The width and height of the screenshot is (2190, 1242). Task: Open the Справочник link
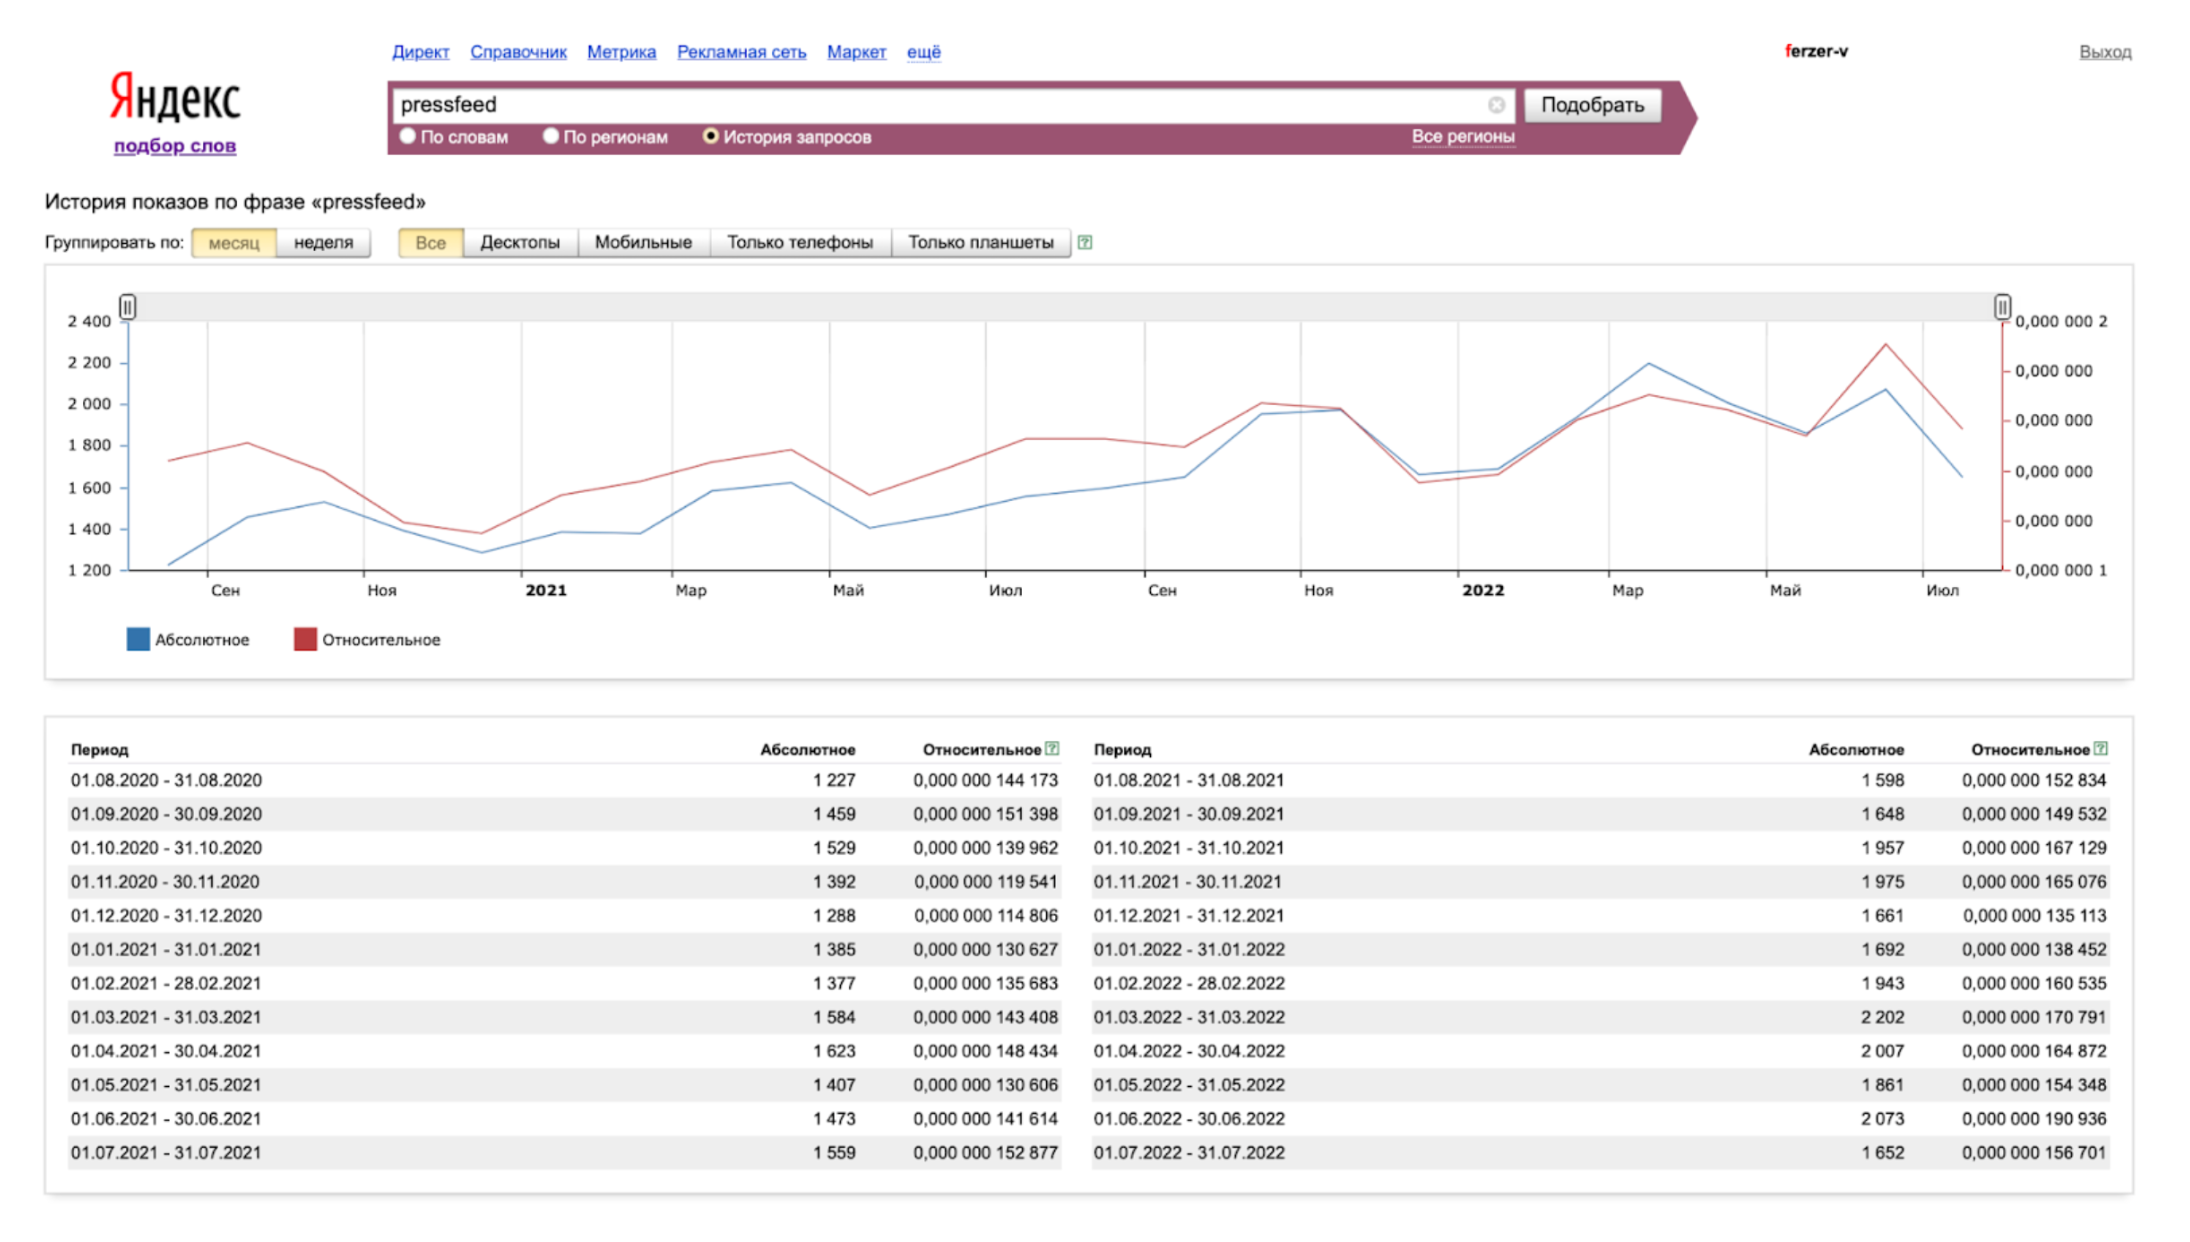click(518, 52)
